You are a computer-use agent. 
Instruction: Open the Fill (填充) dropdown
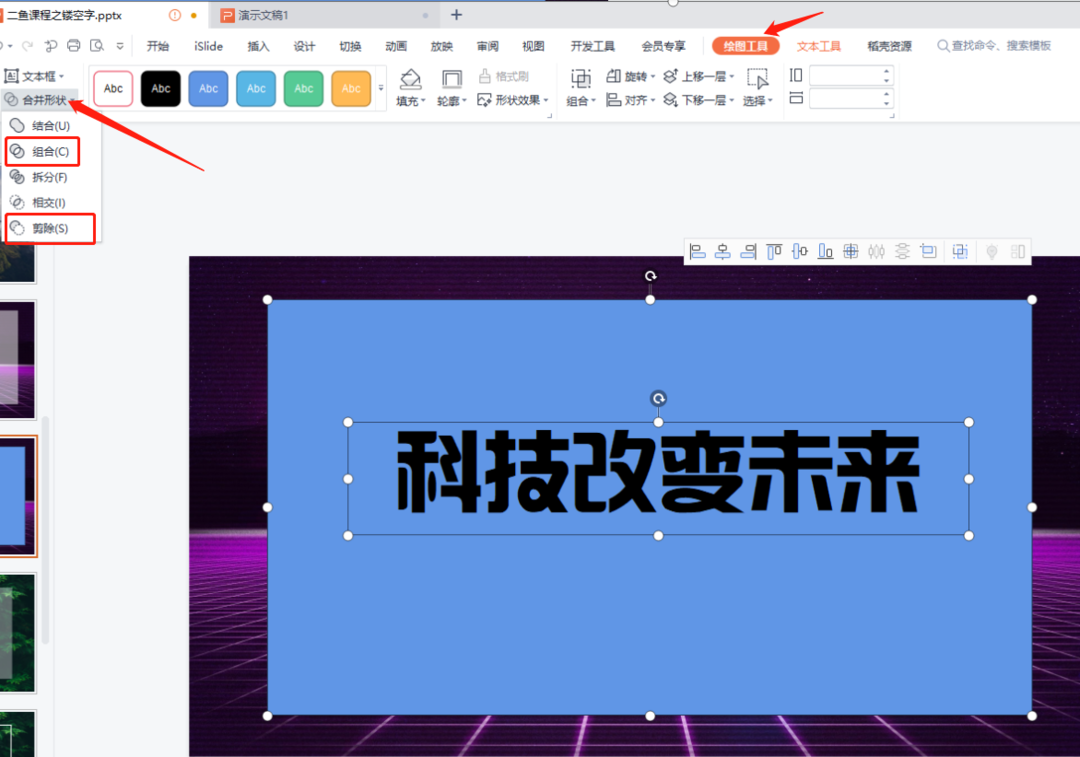410,100
